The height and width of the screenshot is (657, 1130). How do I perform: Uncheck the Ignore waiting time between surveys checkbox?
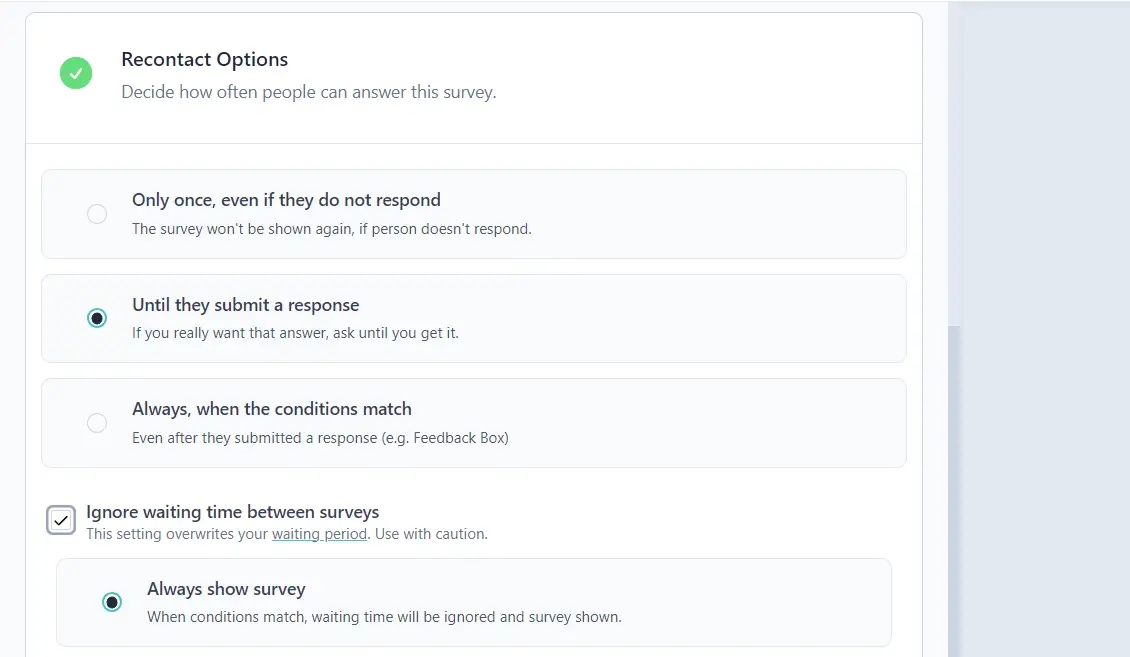pyautogui.click(x=61, y=520)
